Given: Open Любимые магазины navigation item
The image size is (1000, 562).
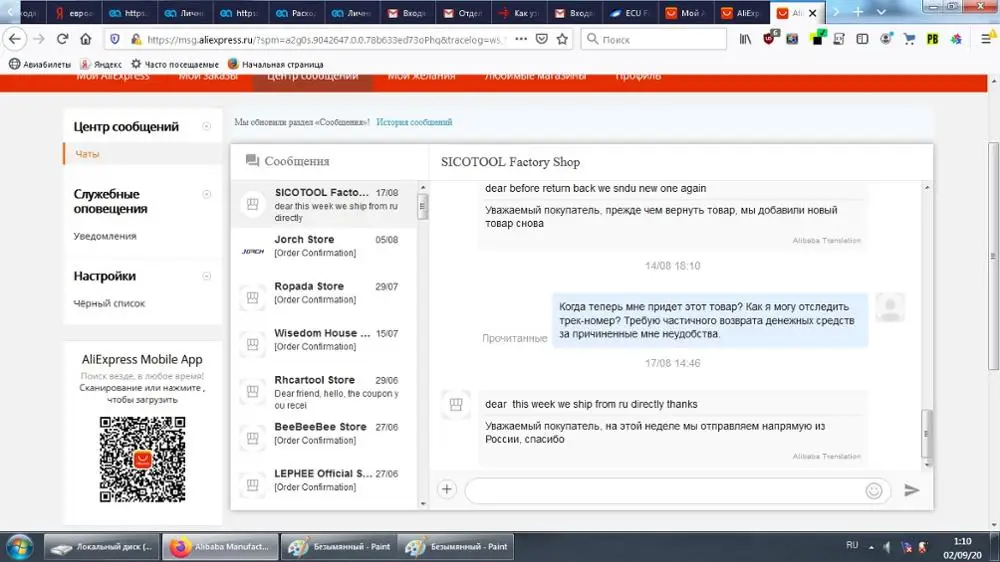Looking at the screenshot, I should tap(535, 77).
